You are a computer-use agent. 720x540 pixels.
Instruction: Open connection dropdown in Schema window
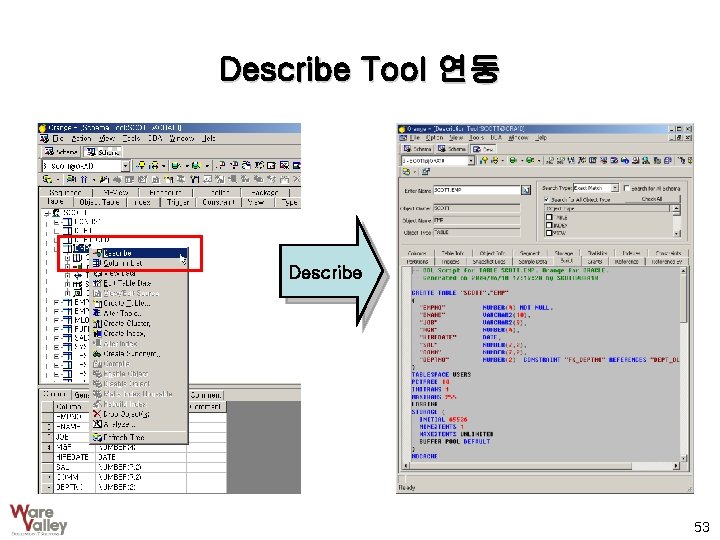pyautogui.click(x=125, y=166)
